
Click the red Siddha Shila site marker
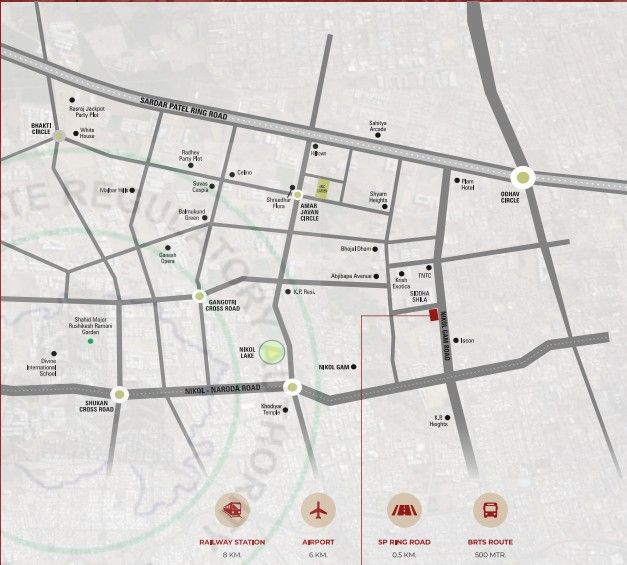pos(433,315)
